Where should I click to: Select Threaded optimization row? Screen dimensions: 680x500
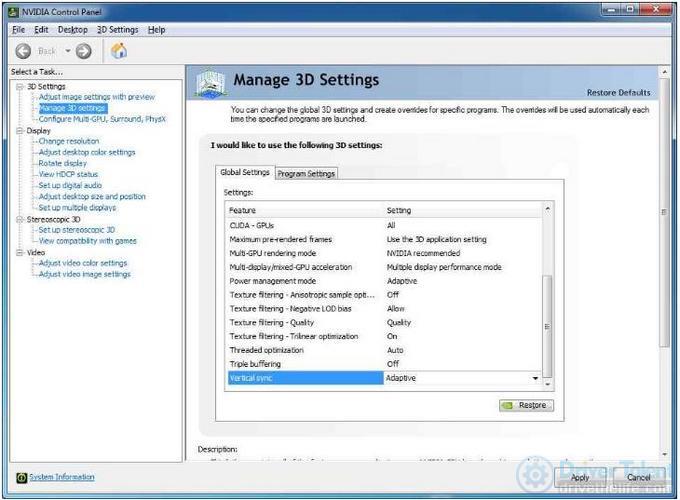point(384,350)
